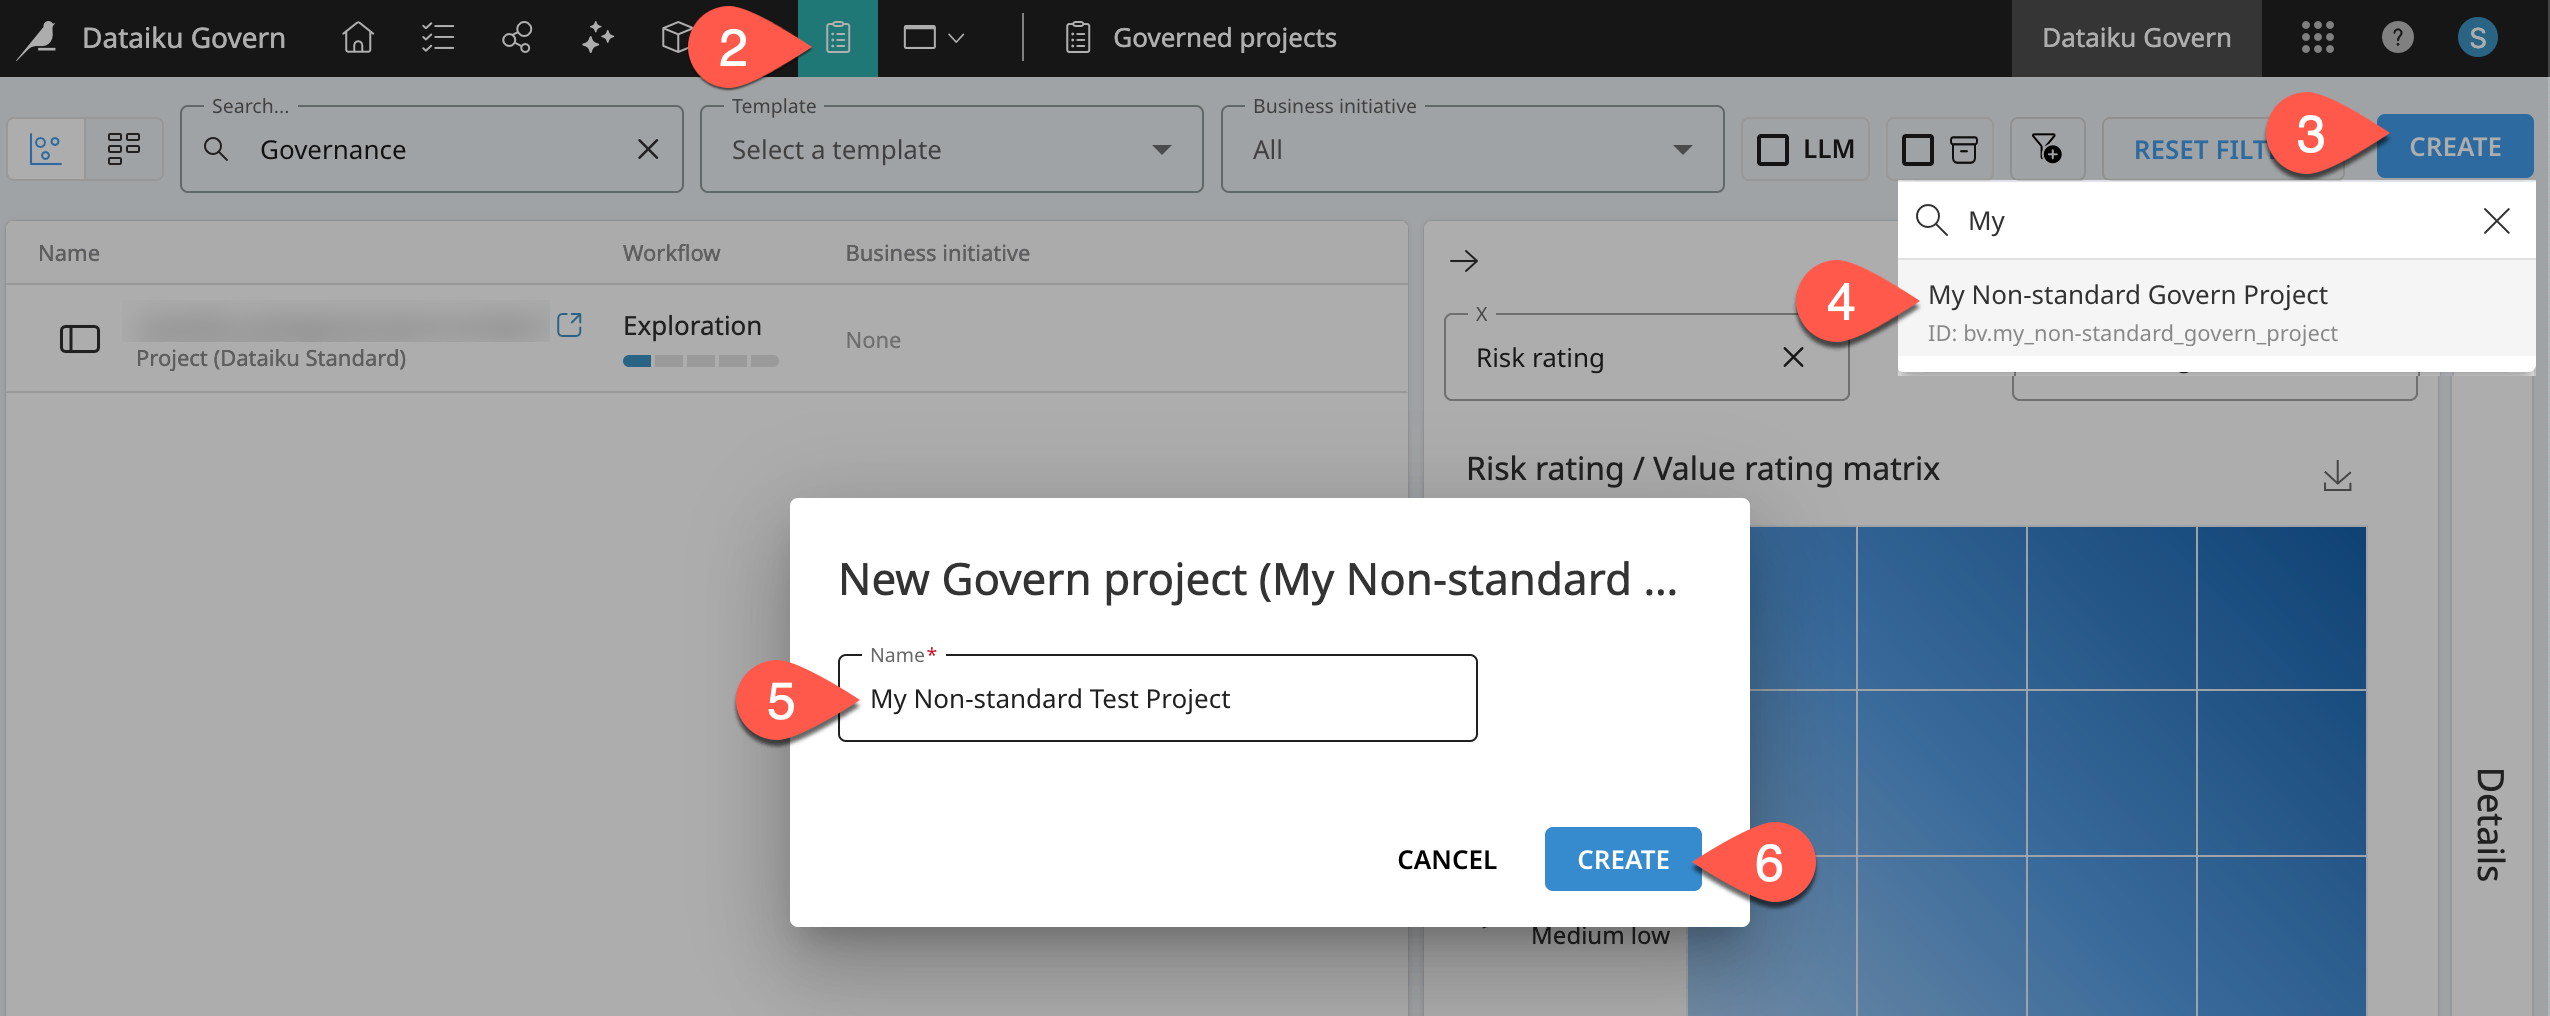Click the hierarchy relationships icon in navigation
2550x1016 pixels.
coord(517,38)
